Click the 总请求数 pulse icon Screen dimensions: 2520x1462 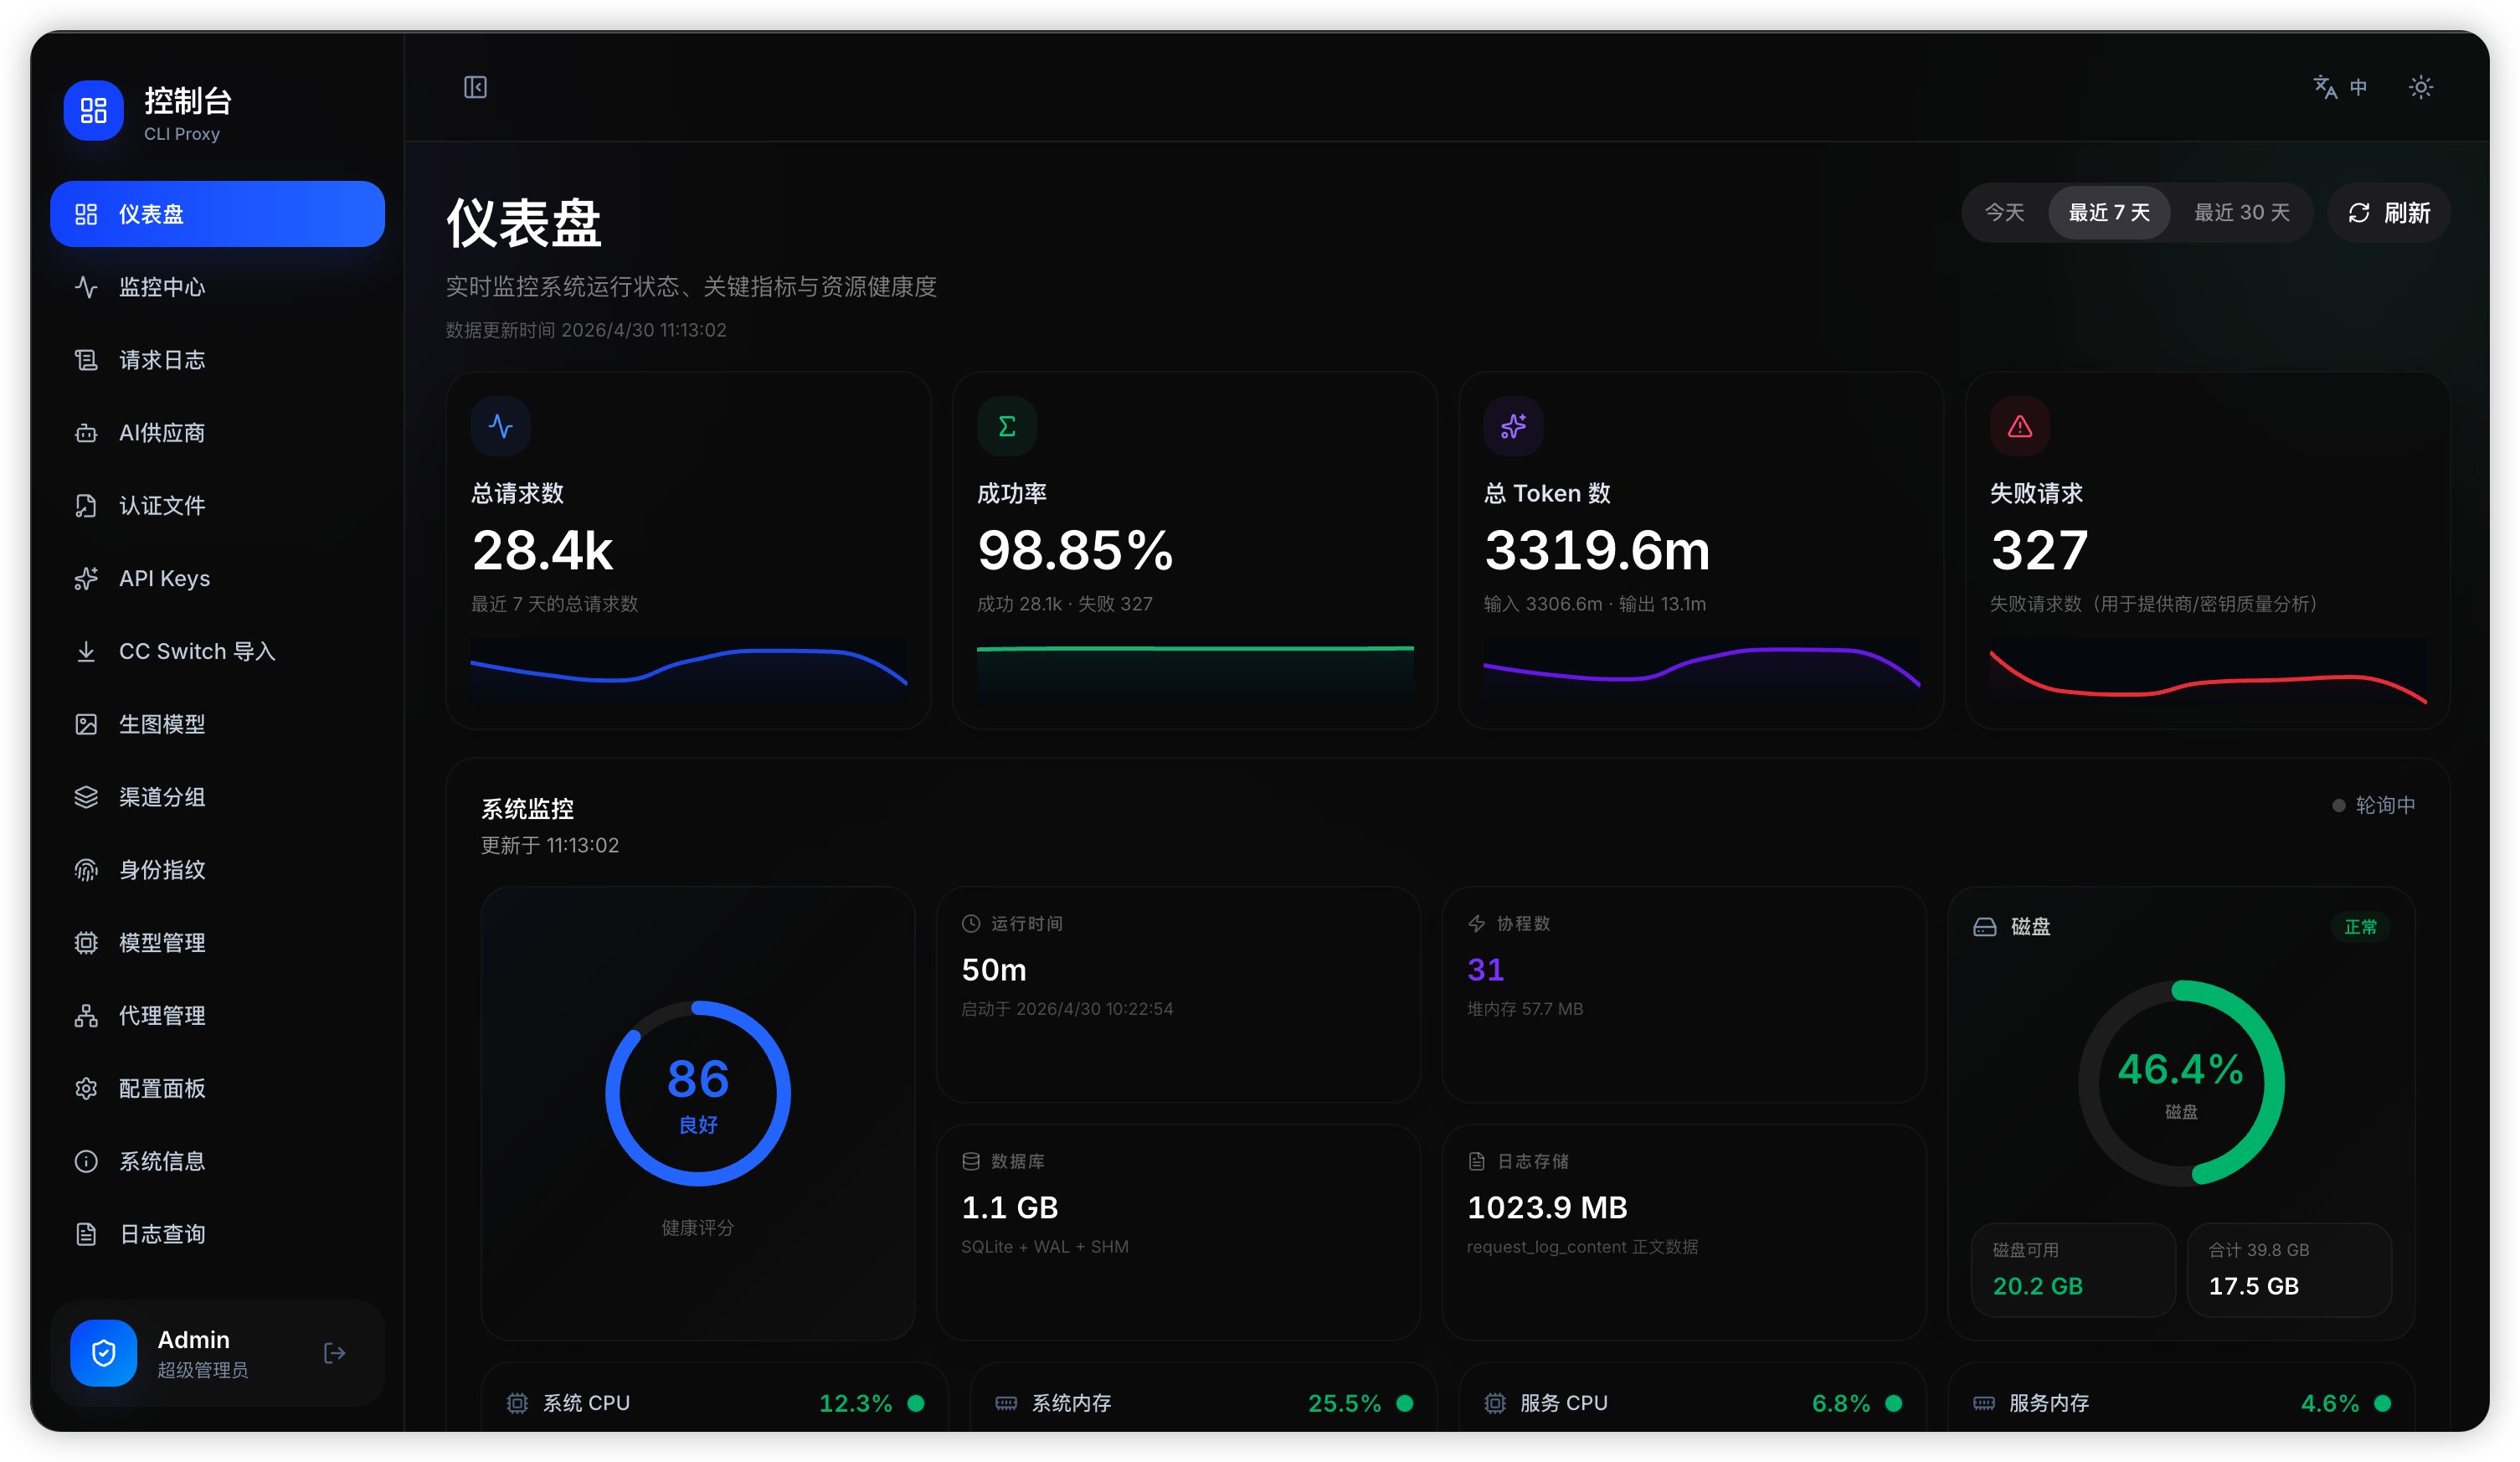(501, 427)
